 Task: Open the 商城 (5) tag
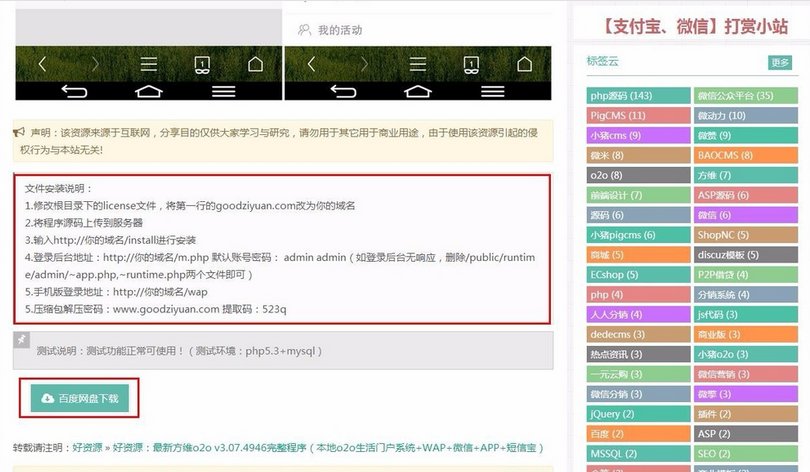point(638,255)
